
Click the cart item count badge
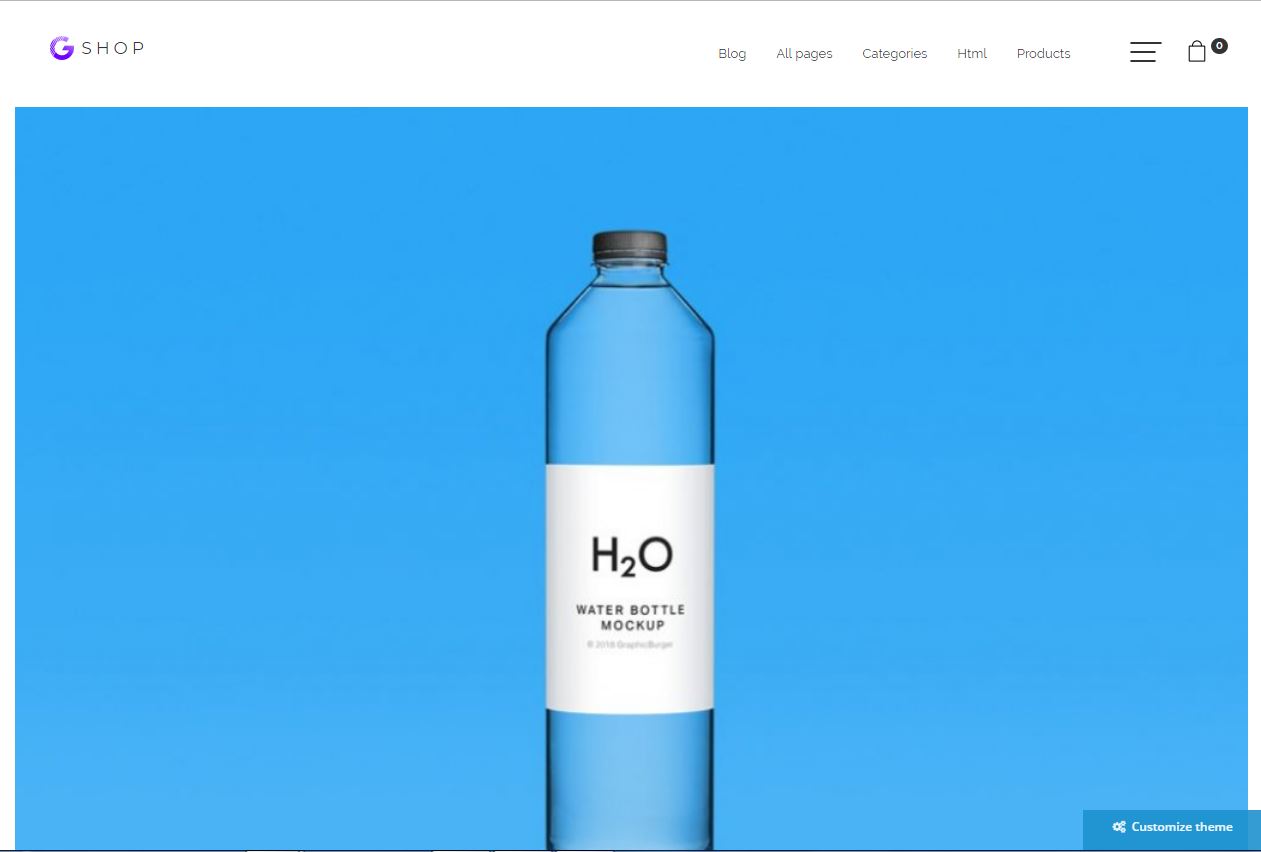(x=1219, y=46)
